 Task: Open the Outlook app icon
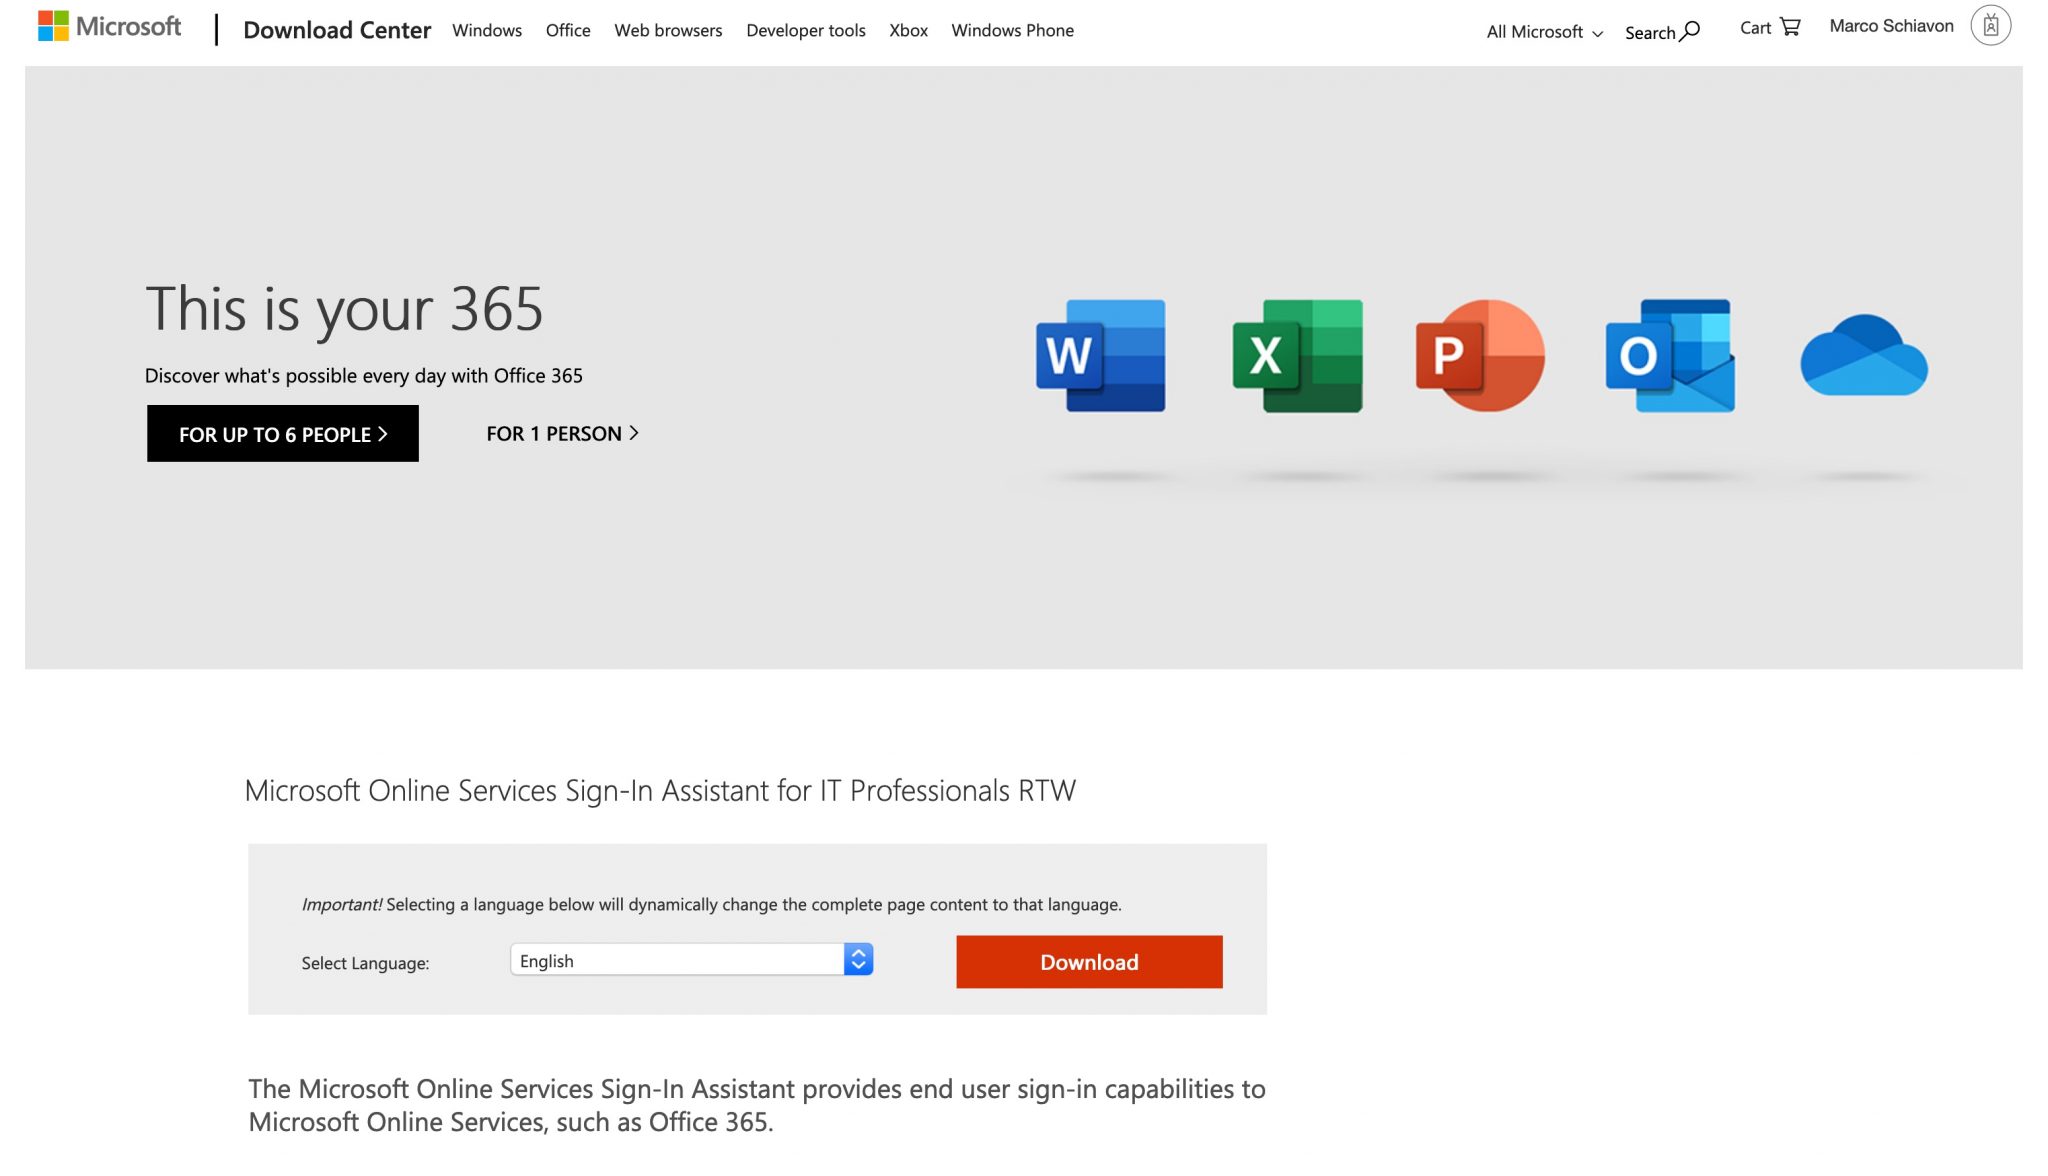(1670, 355)
